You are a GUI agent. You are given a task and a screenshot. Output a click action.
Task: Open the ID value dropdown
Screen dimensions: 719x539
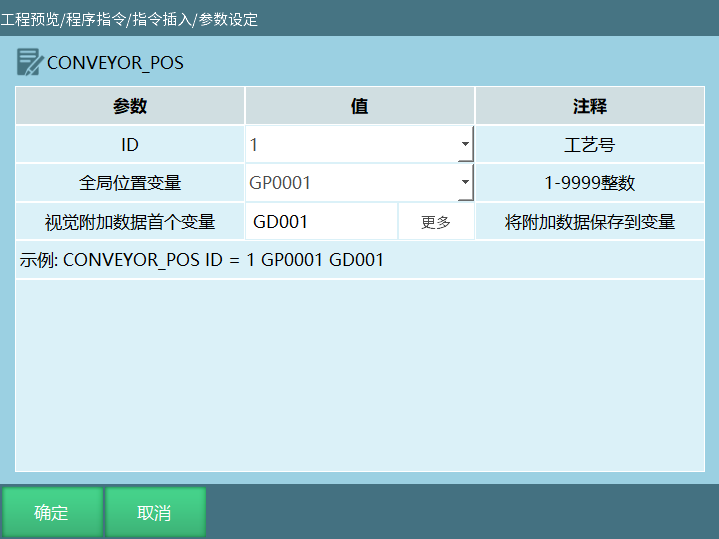[352, 145]
